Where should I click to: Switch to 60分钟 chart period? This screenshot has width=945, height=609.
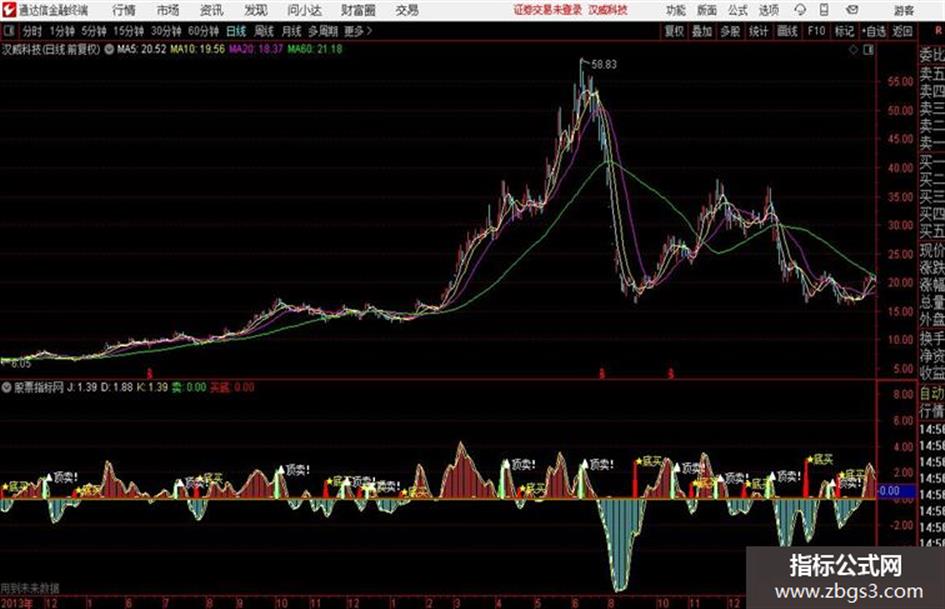204,31
